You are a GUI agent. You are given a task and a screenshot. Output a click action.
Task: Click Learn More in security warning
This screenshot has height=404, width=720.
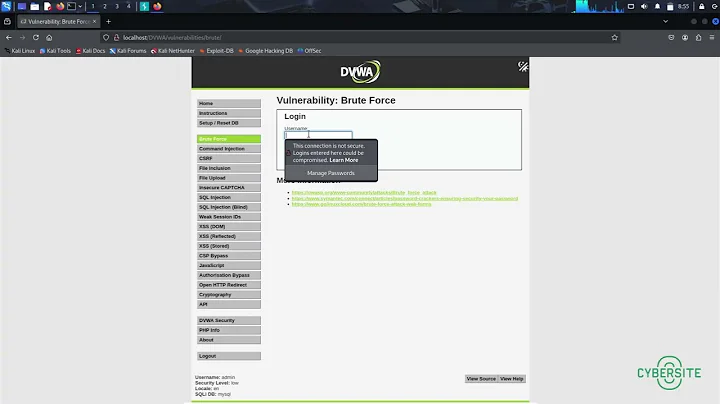pyautogui.click(x=343, y=160)
